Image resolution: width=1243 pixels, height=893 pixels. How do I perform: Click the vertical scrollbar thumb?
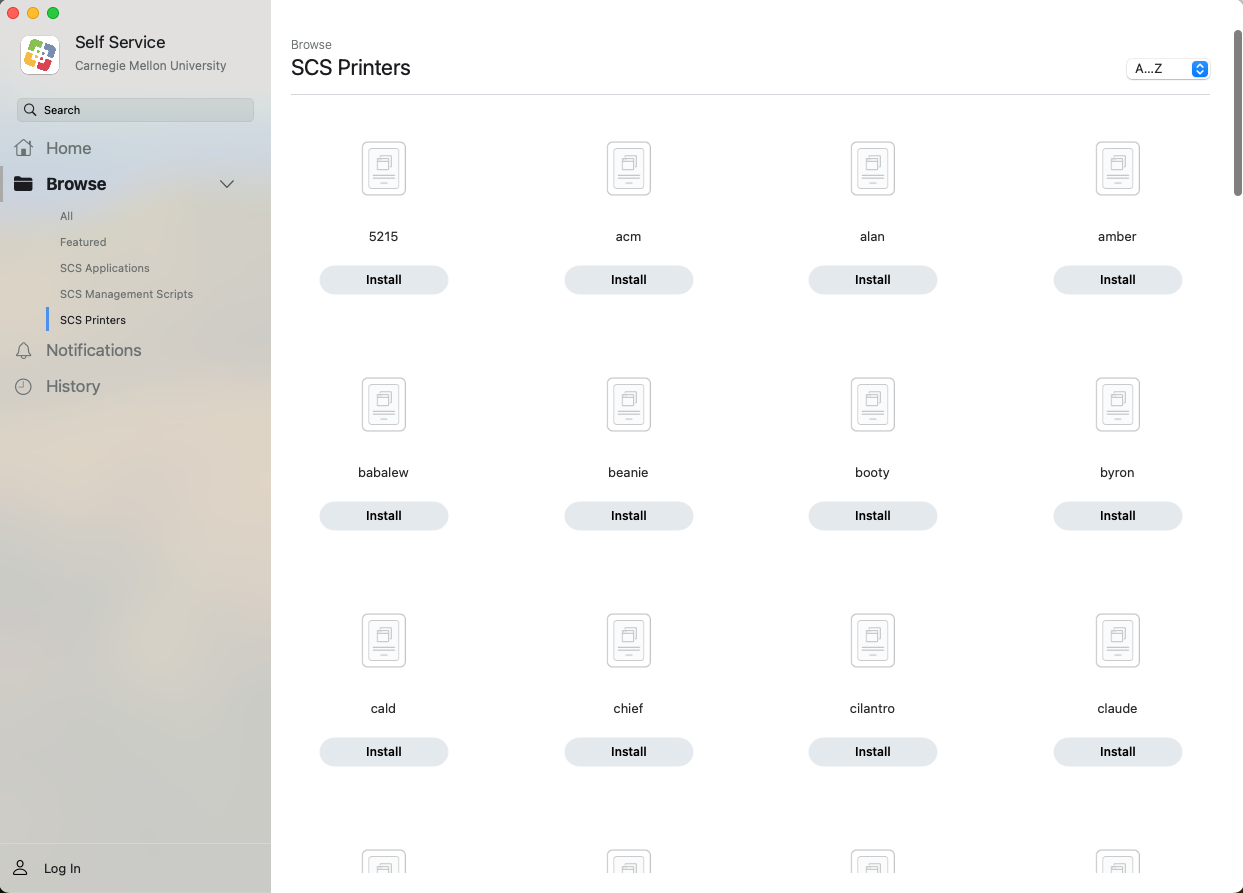click(x=1237, y=112)
